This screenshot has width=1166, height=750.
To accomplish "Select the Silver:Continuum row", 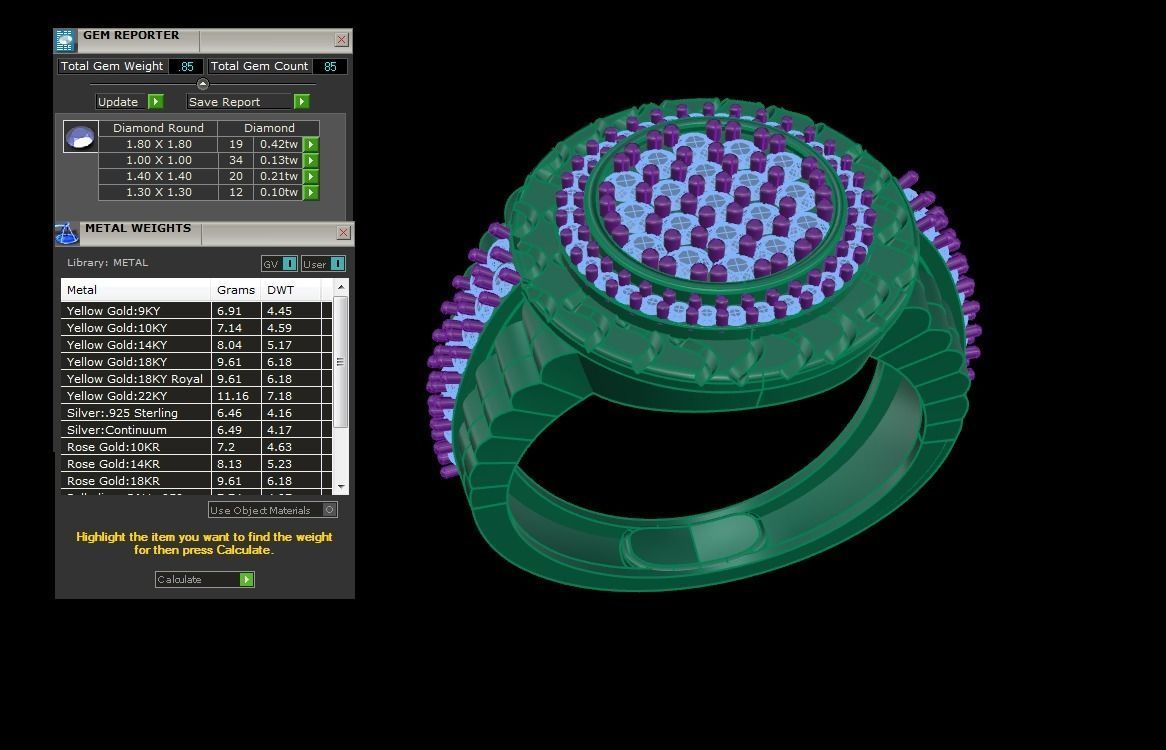I will (x=196, y=430).
